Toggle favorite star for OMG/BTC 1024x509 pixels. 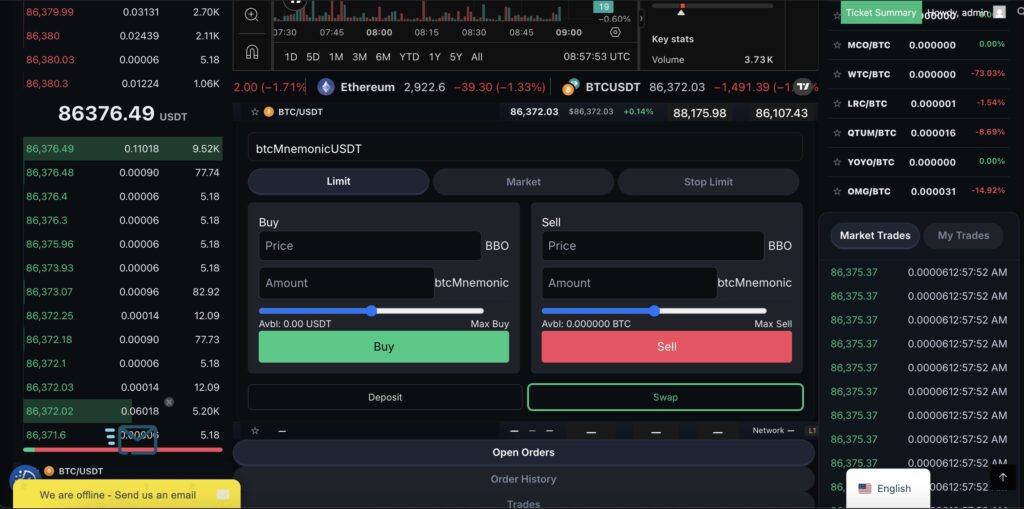click(836, 191)
